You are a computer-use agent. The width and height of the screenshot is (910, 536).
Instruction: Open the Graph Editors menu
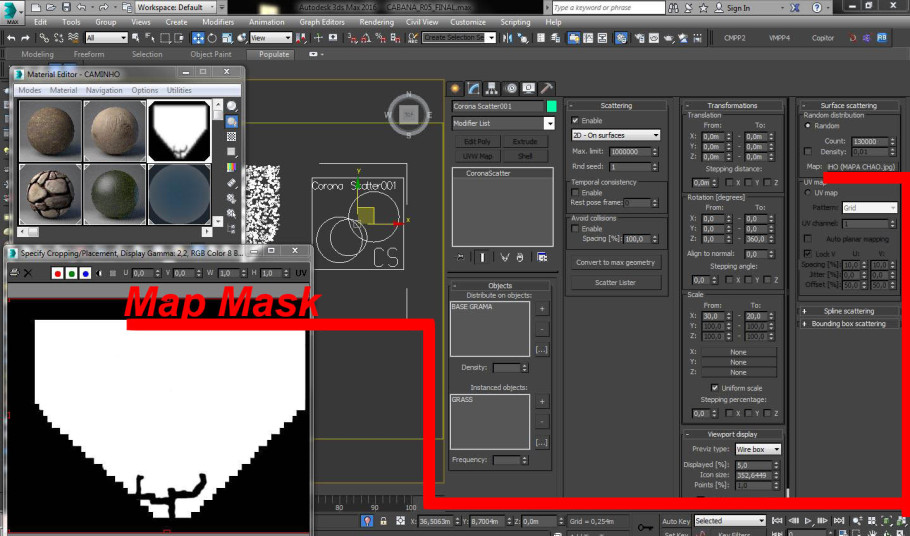pos(322,22)
